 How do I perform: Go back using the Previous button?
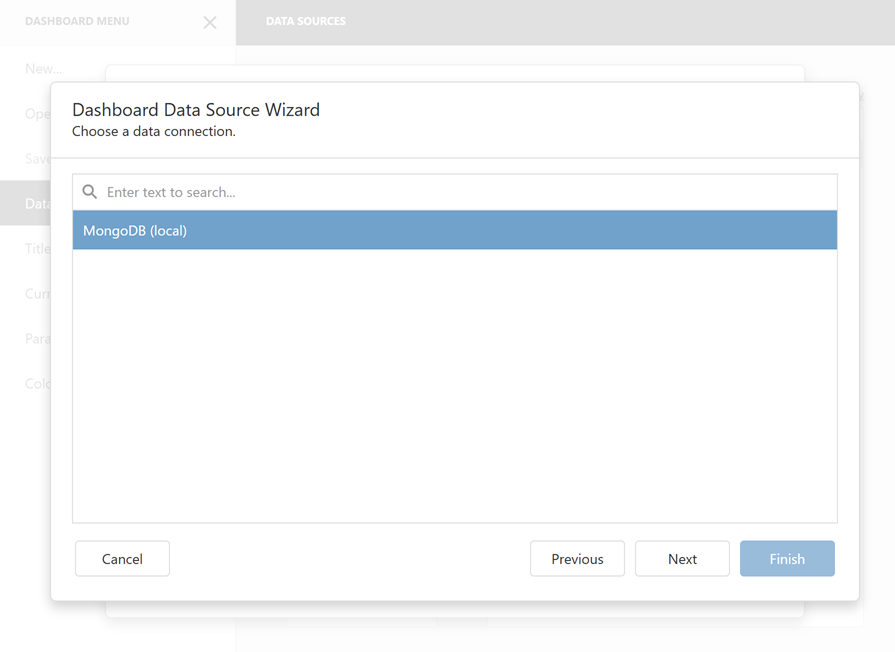click(577, 558)
